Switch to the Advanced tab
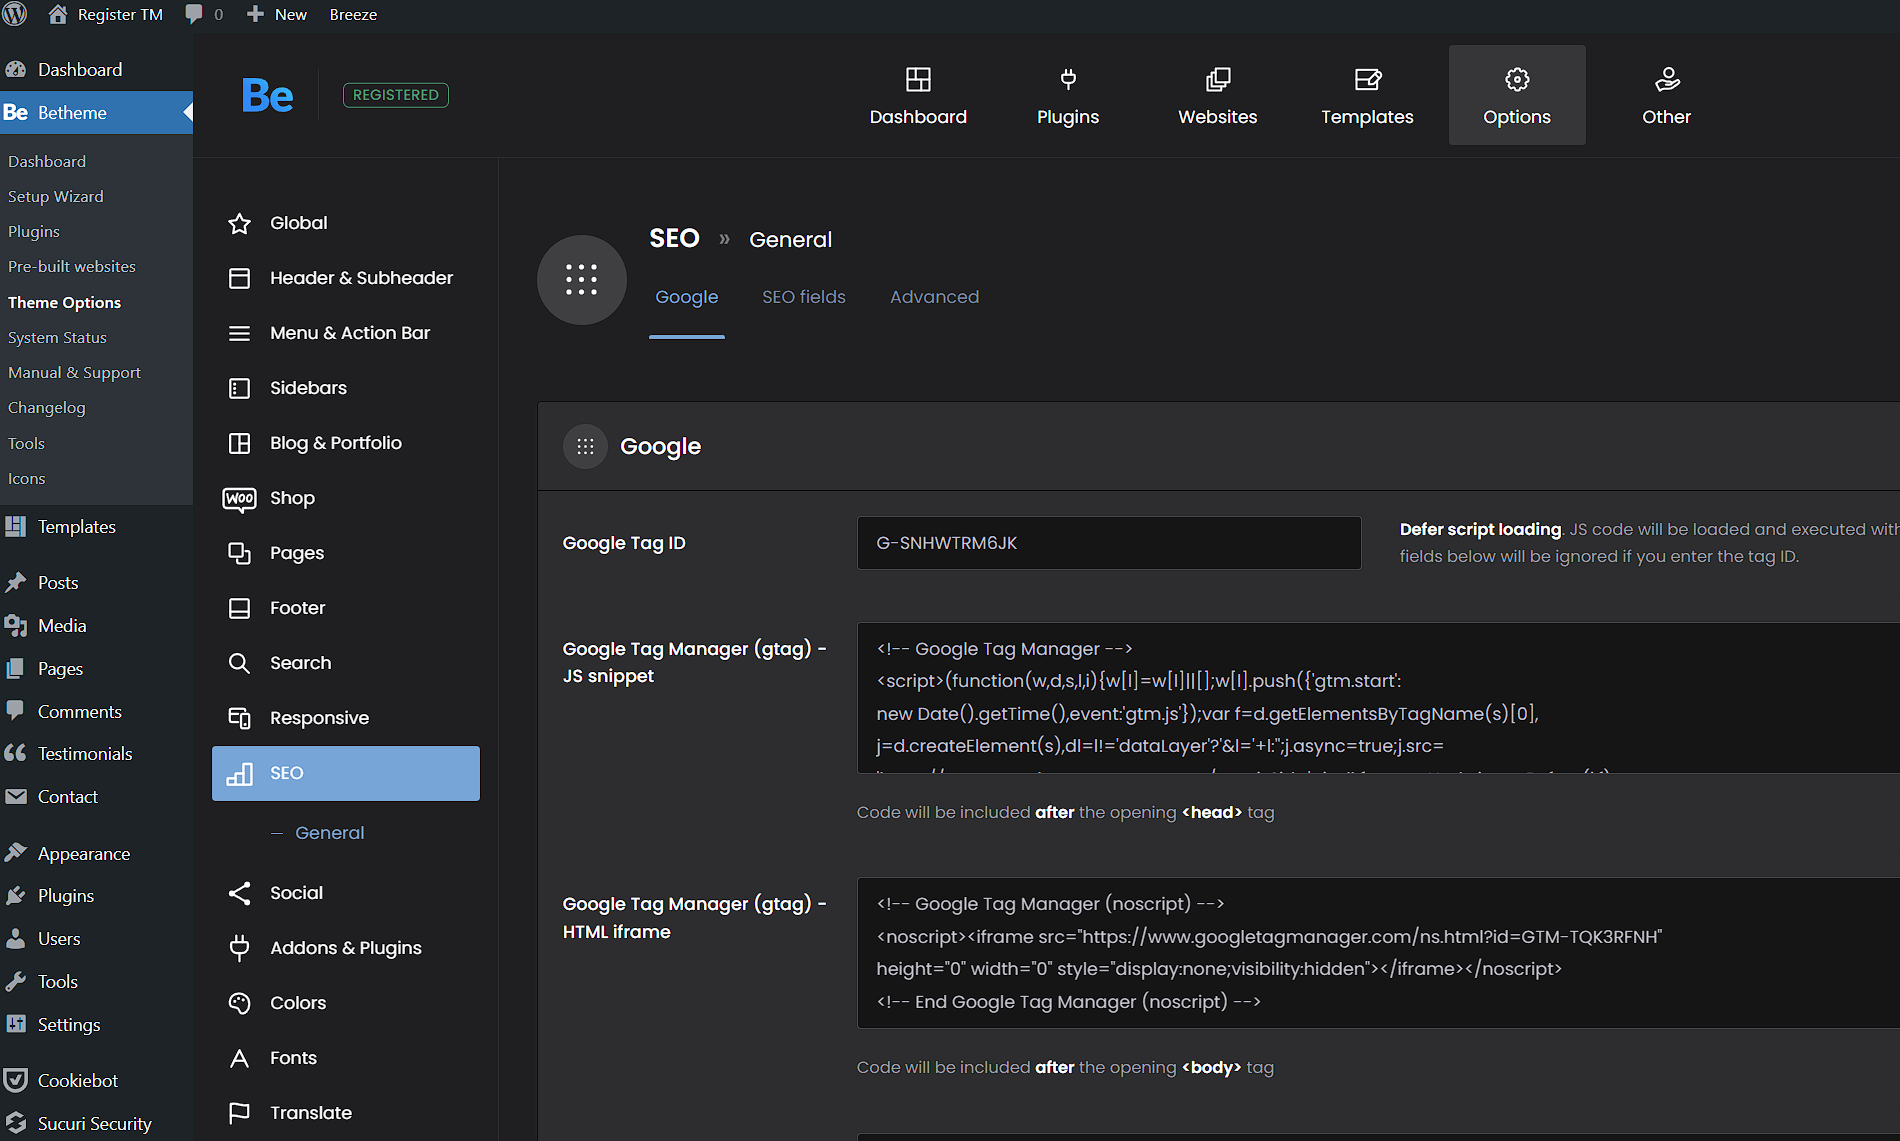This screenshot has height=1141, width=1900. click(934, 297)
